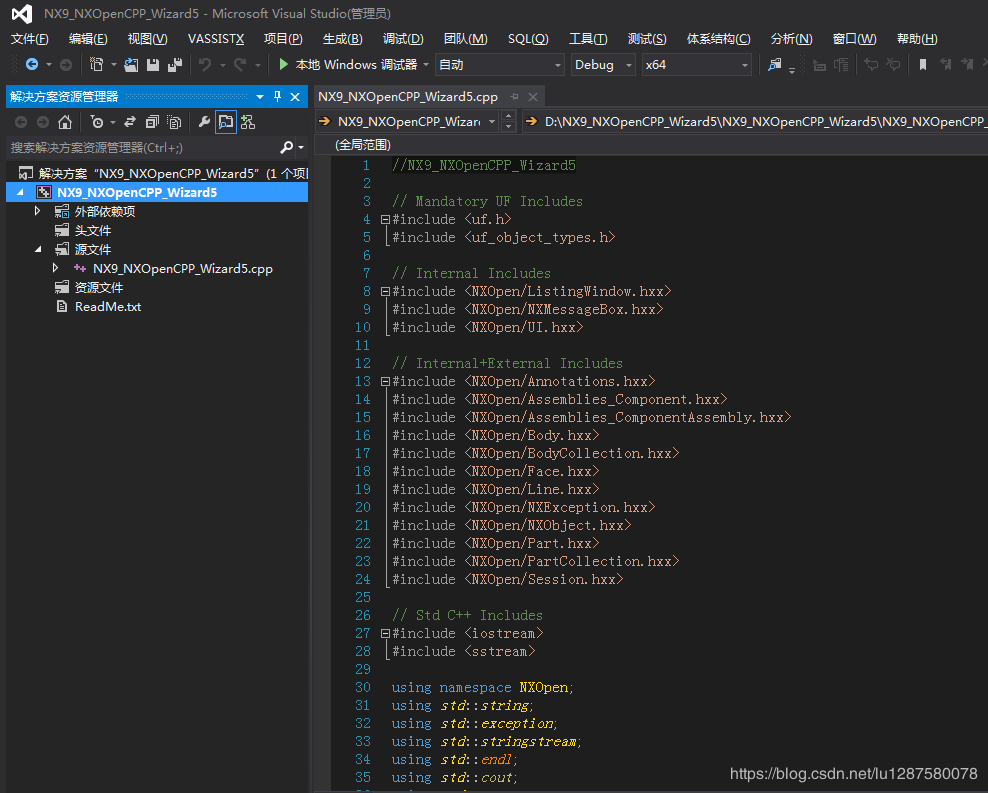
Task: Click line number 30 in the editor margin
Action: [x=363, y=688]
